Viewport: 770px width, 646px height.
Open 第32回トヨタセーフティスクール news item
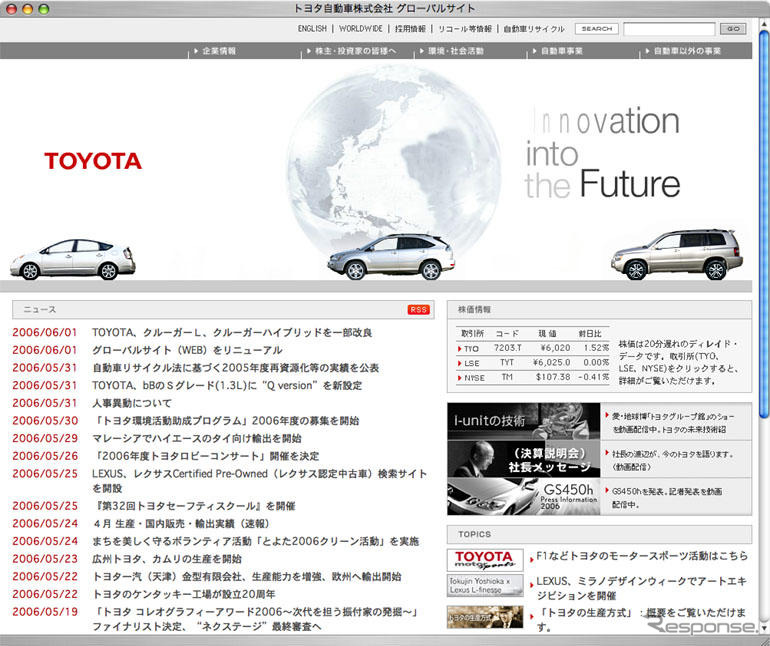[194, 506]
